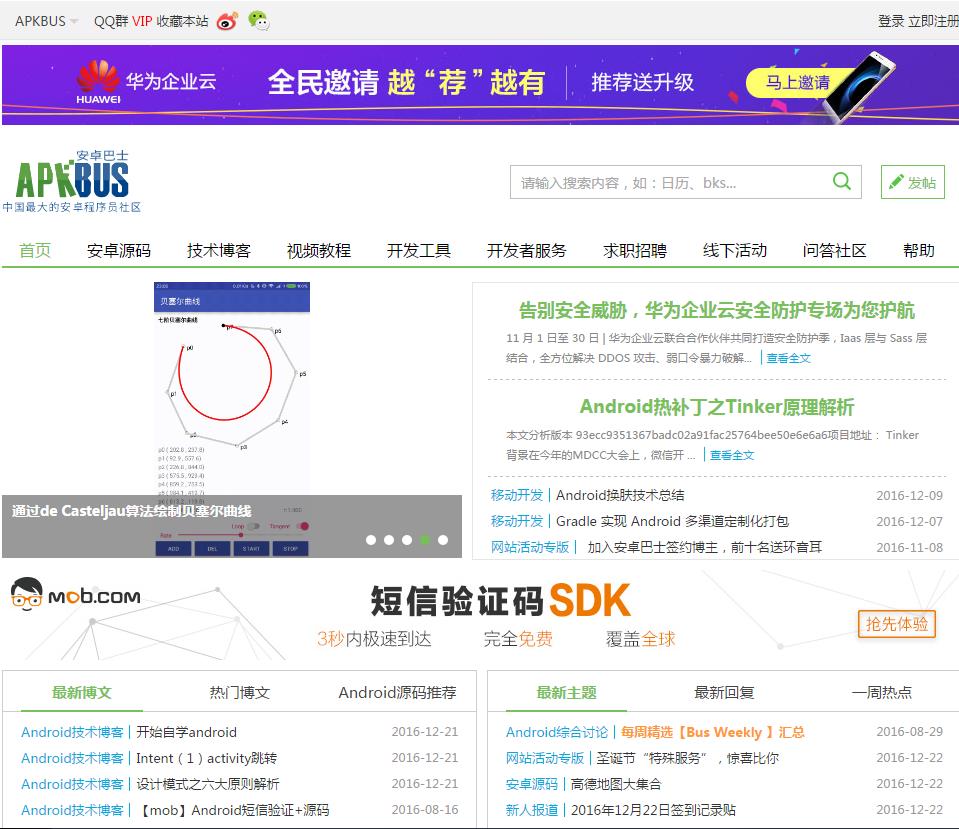Open Android换肤技术总结 article

(620, 495)
